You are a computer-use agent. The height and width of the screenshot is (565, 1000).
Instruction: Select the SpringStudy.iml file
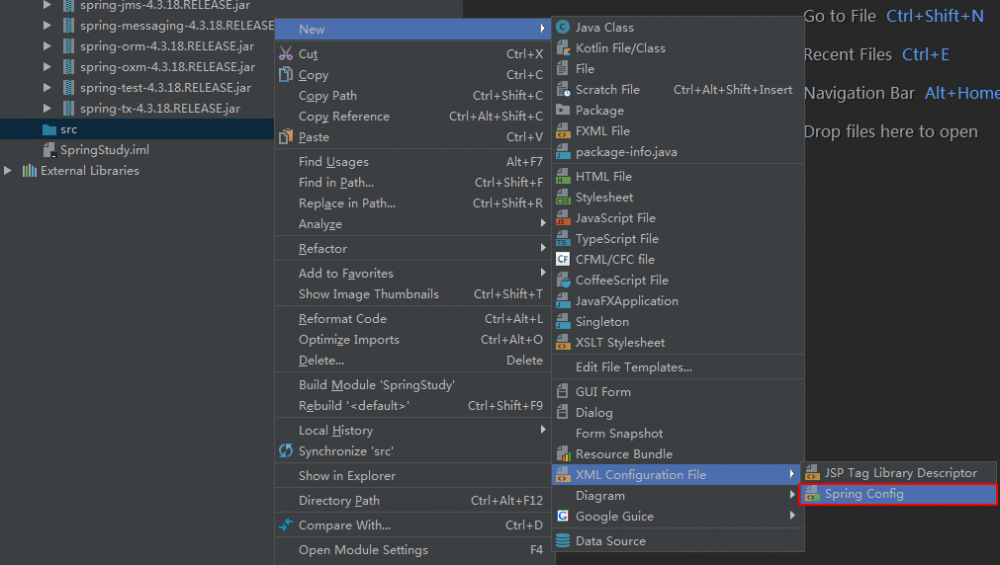click(104, 150)
